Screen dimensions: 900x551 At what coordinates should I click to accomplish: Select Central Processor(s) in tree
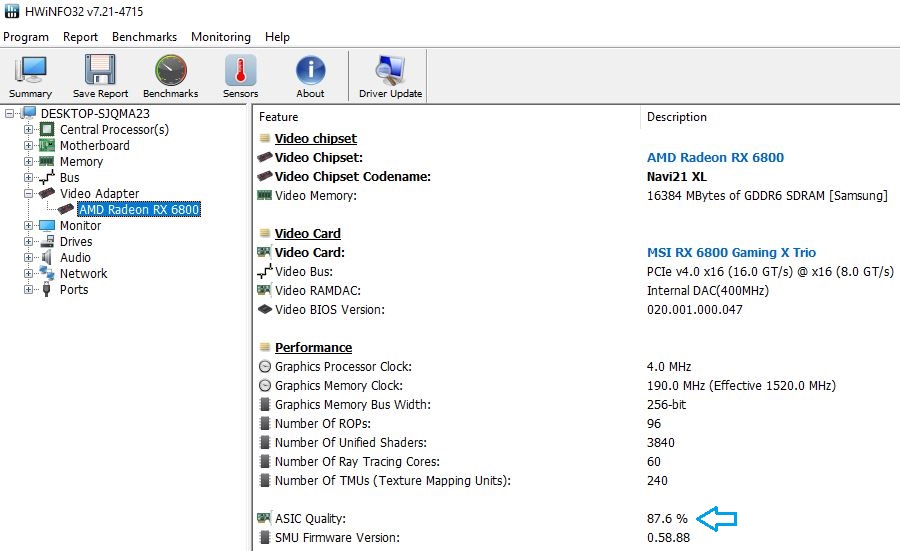click(x=114, y=130)
